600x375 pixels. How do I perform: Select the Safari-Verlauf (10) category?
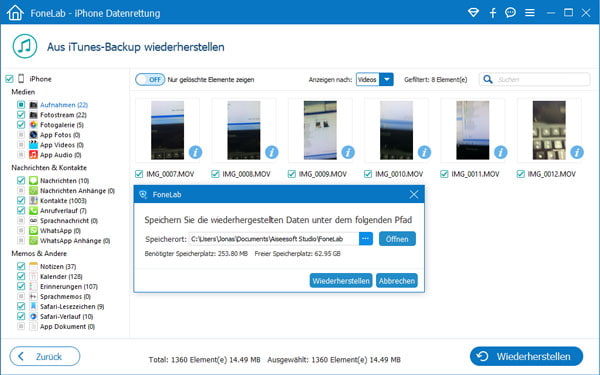coord(67,316)
